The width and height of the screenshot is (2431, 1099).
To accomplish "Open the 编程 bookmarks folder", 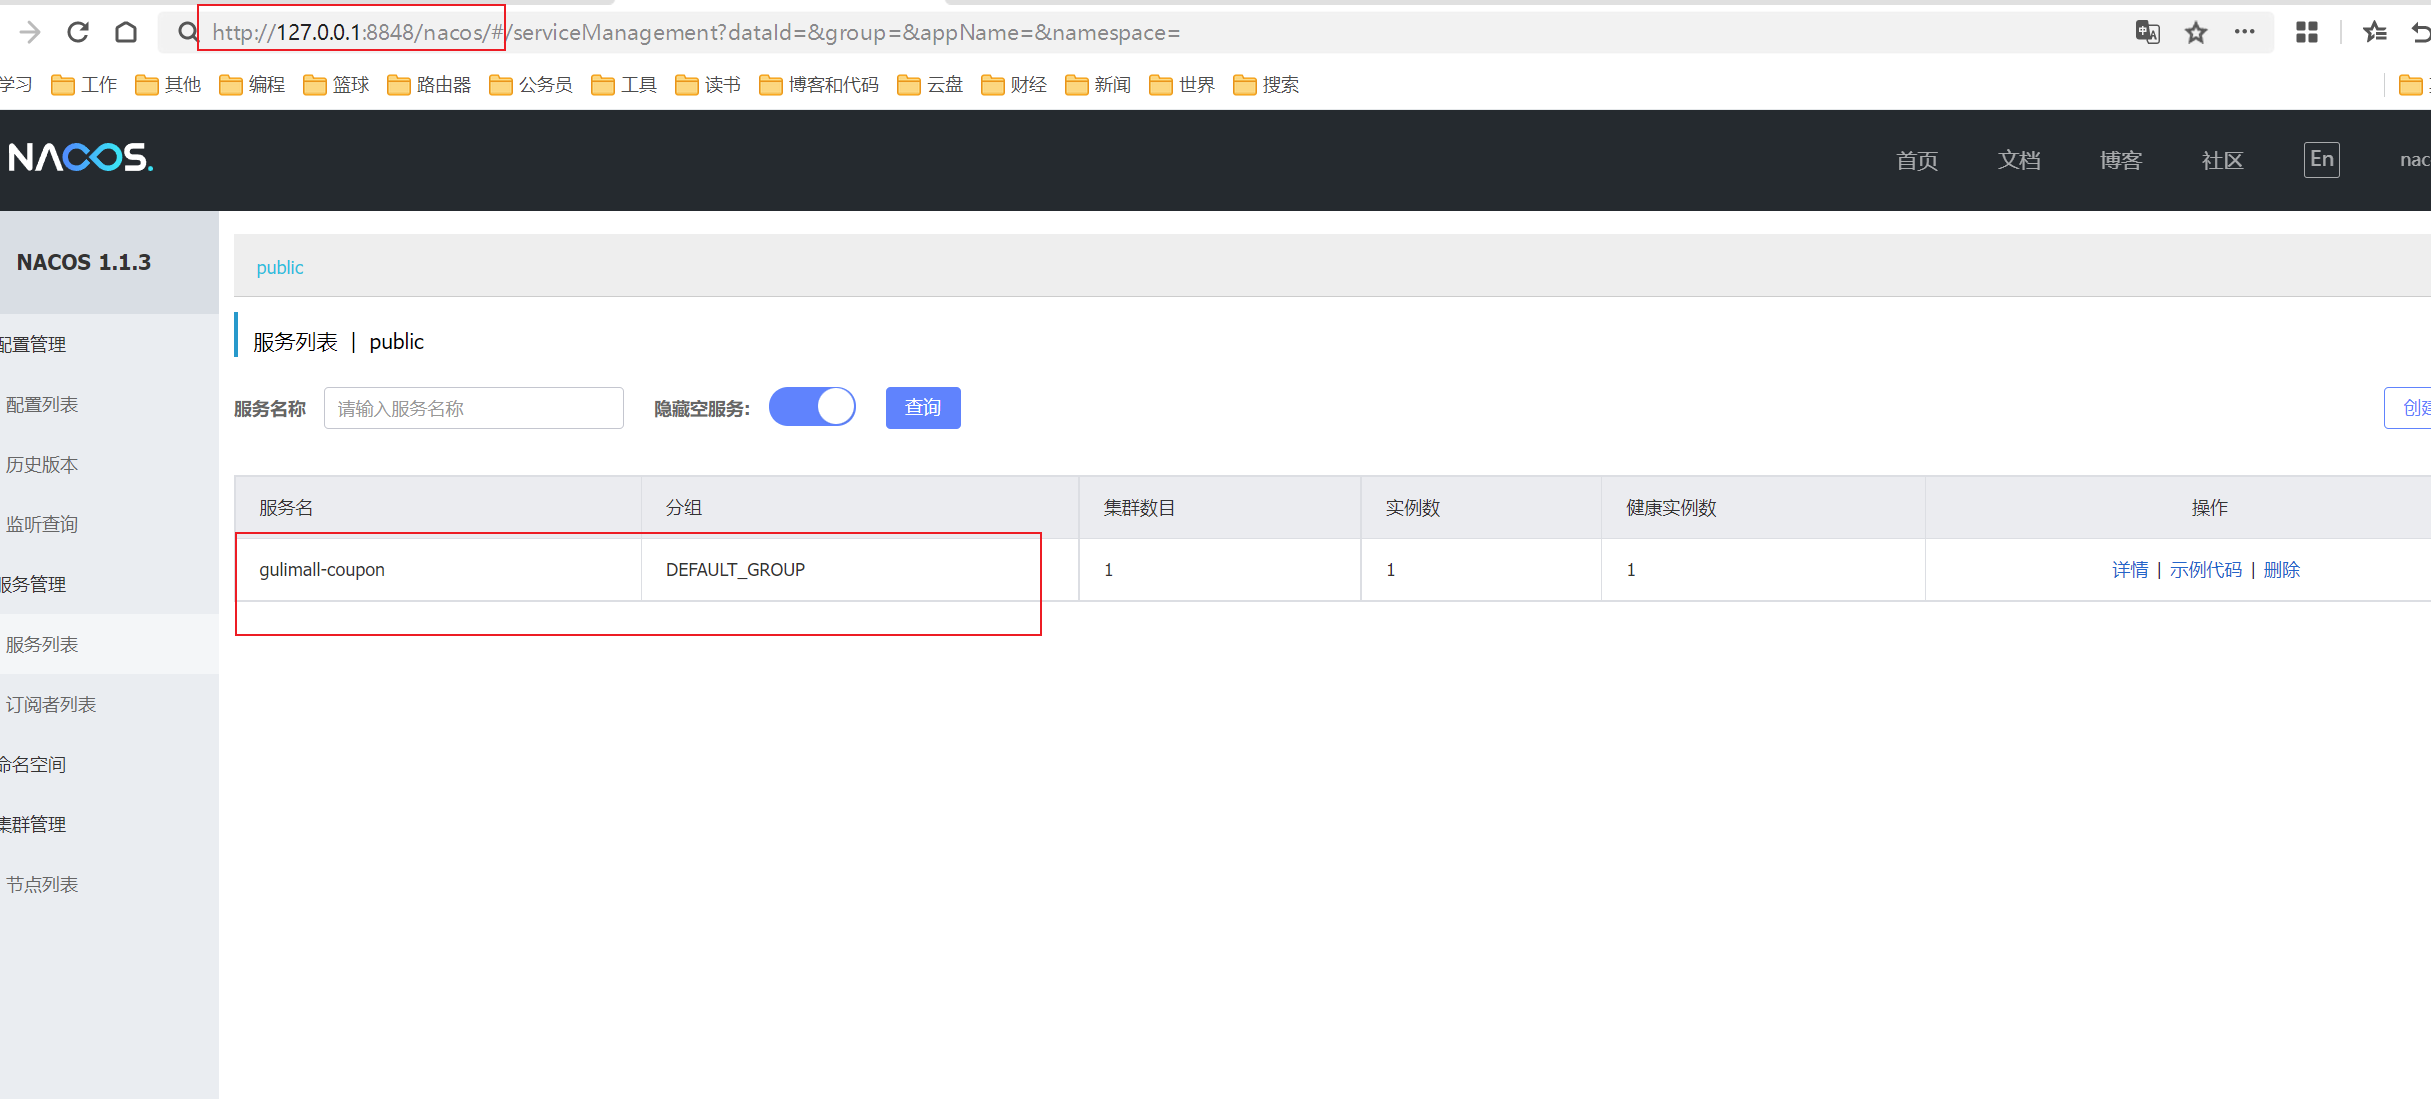I will tap(253, 85).
